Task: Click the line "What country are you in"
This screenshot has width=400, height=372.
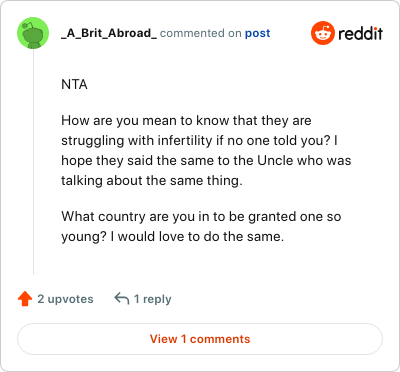Action: pyautogui.click(x=201, y=217)
